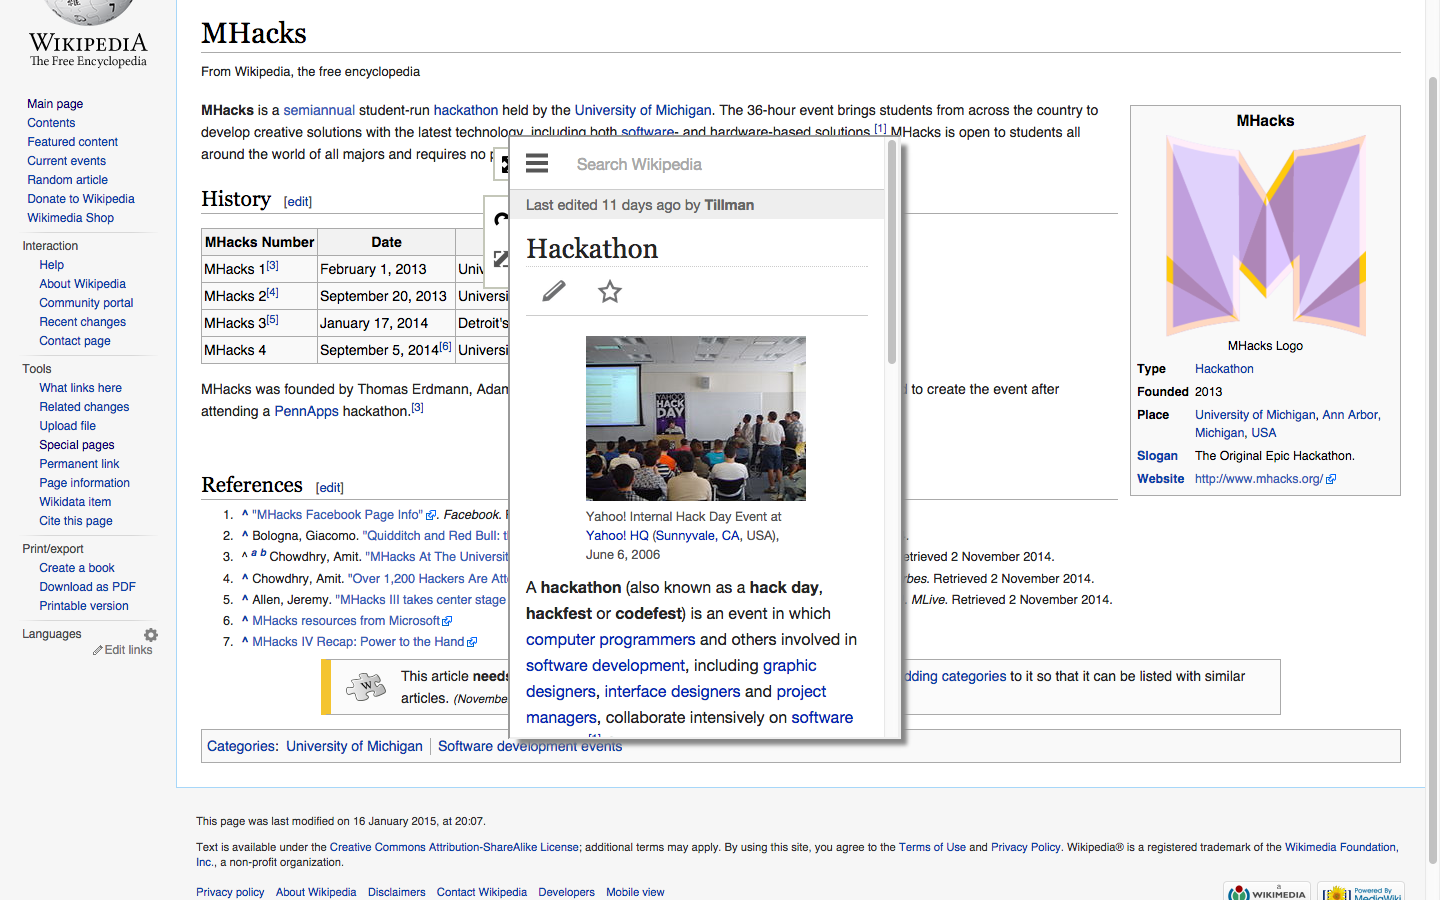Open Related changes tool
Viewport: 1440px width, 900px height.
[x=84, y=407]
